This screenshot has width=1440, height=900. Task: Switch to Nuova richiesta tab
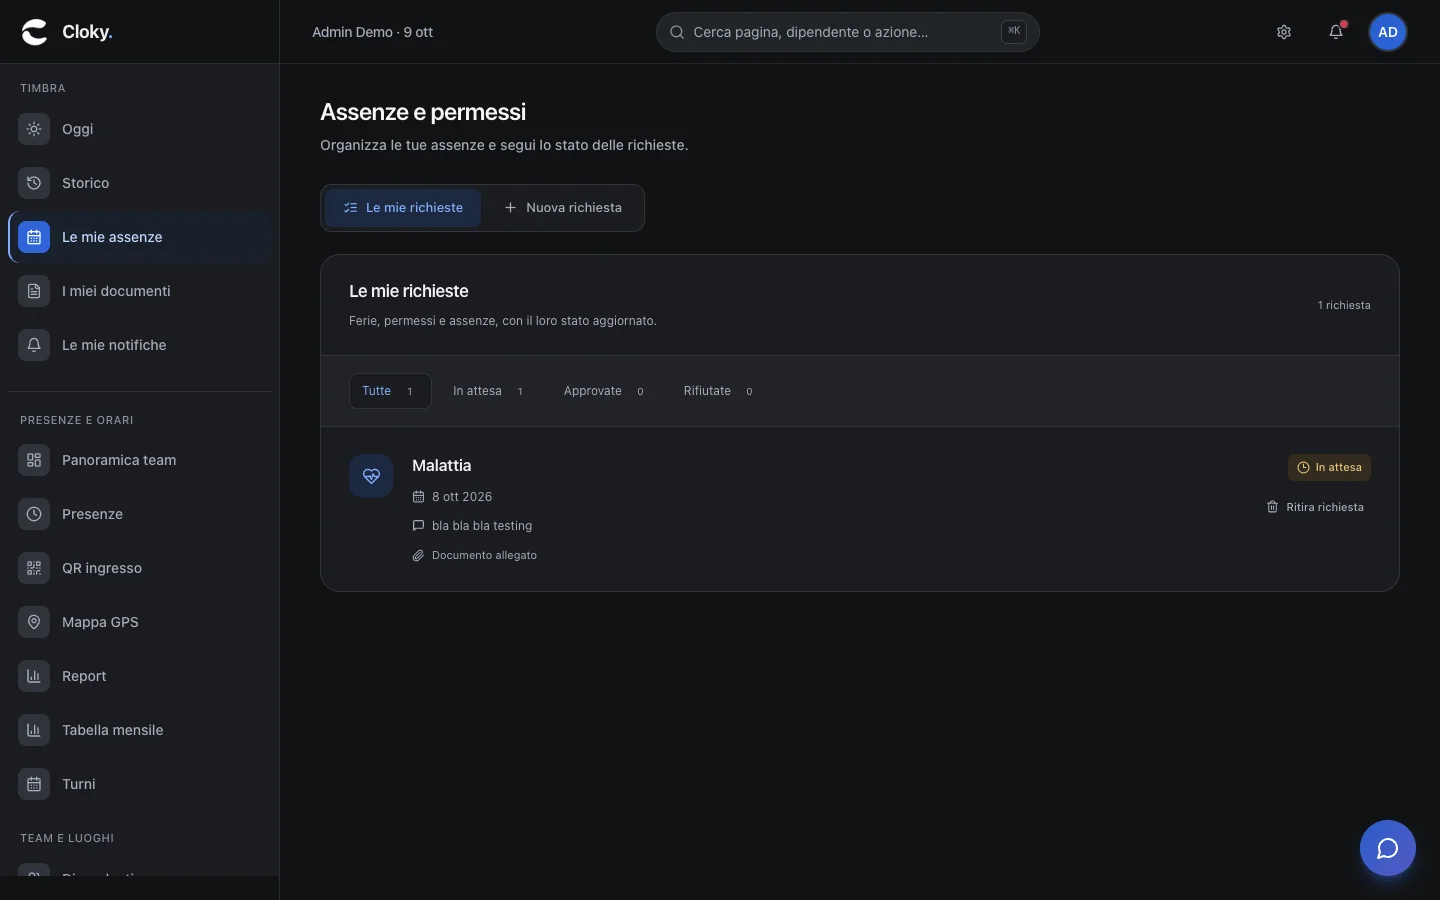click(x=563, y=208)
